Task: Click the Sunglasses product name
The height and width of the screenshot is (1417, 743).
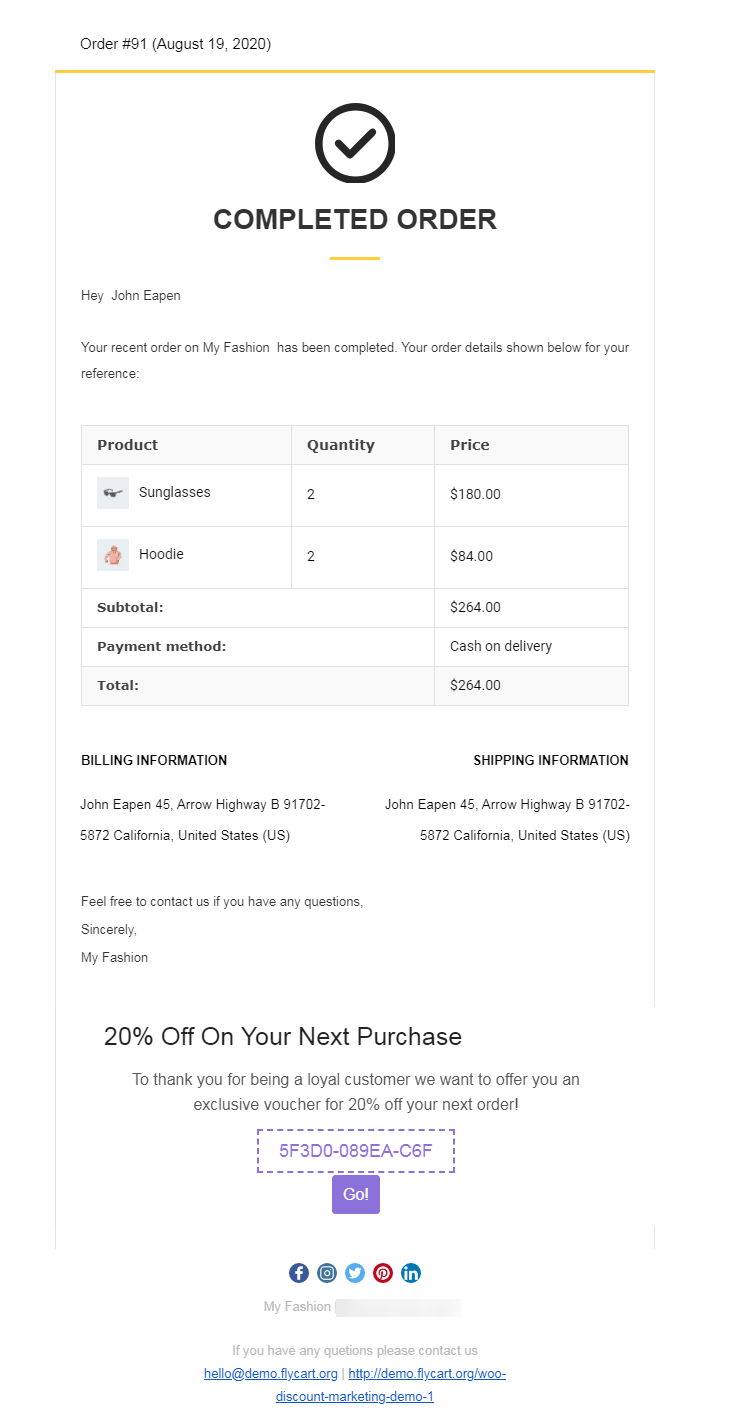Action: click(x=175, y=492)
